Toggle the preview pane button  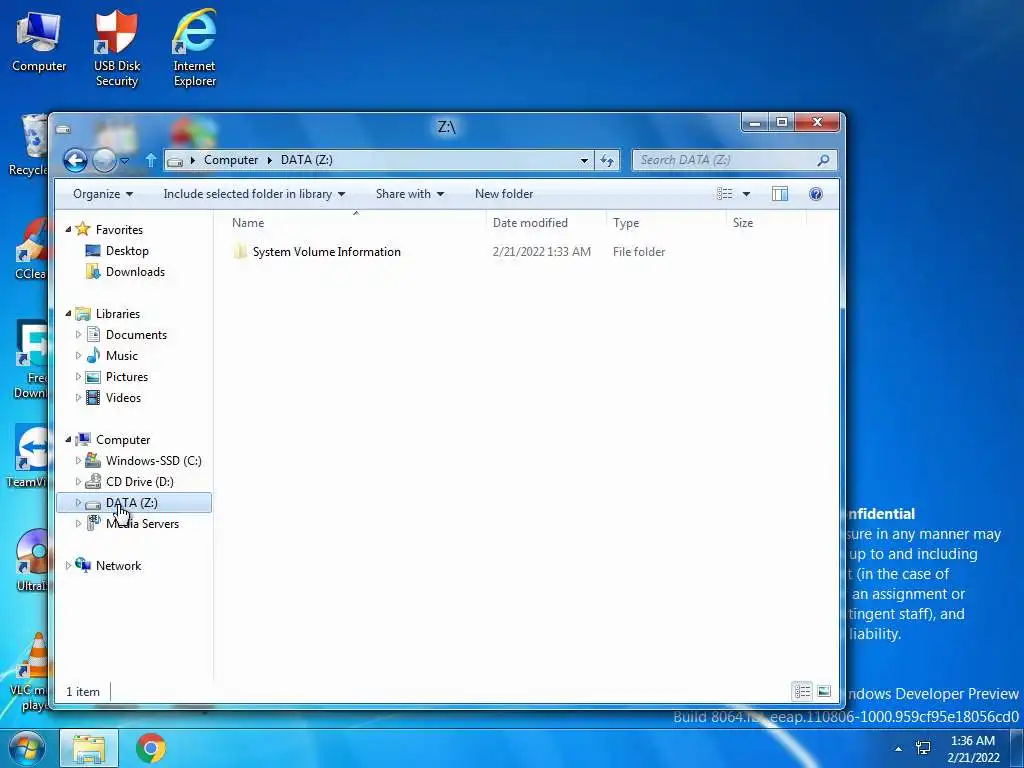click(780, 194)
